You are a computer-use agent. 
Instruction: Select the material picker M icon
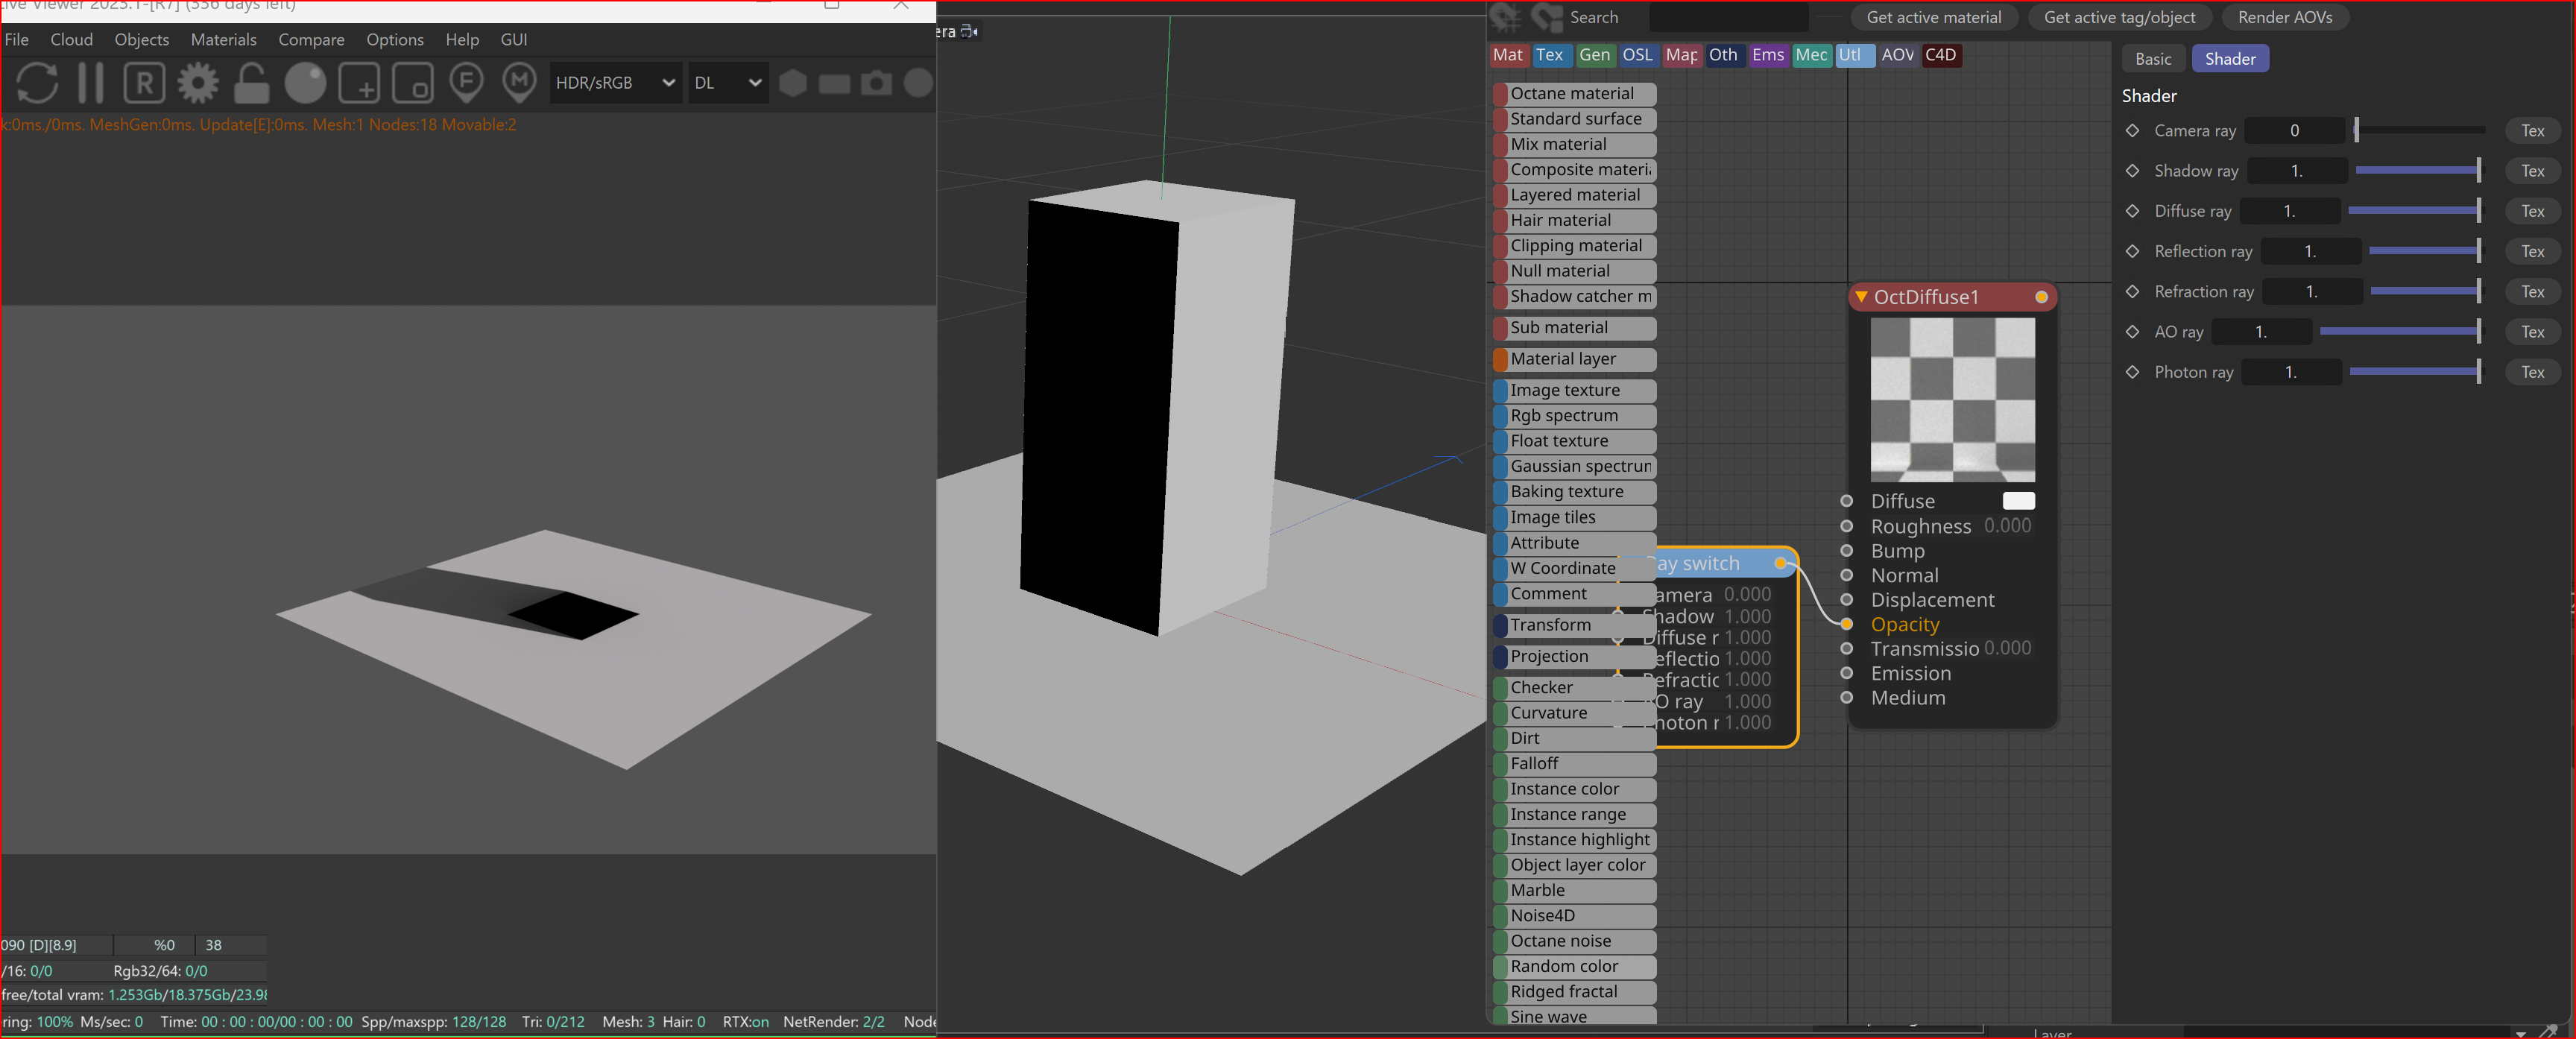click(x=519, y=83)
